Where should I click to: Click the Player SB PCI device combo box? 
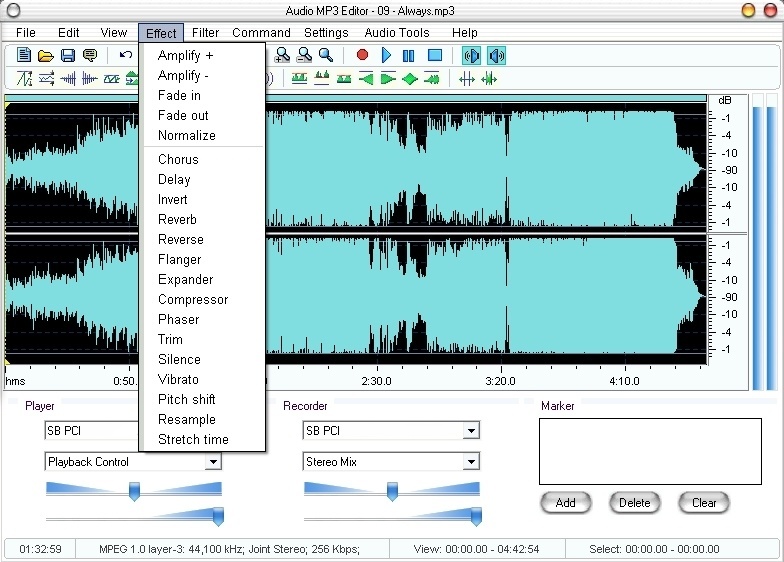(x=91, y=430)
